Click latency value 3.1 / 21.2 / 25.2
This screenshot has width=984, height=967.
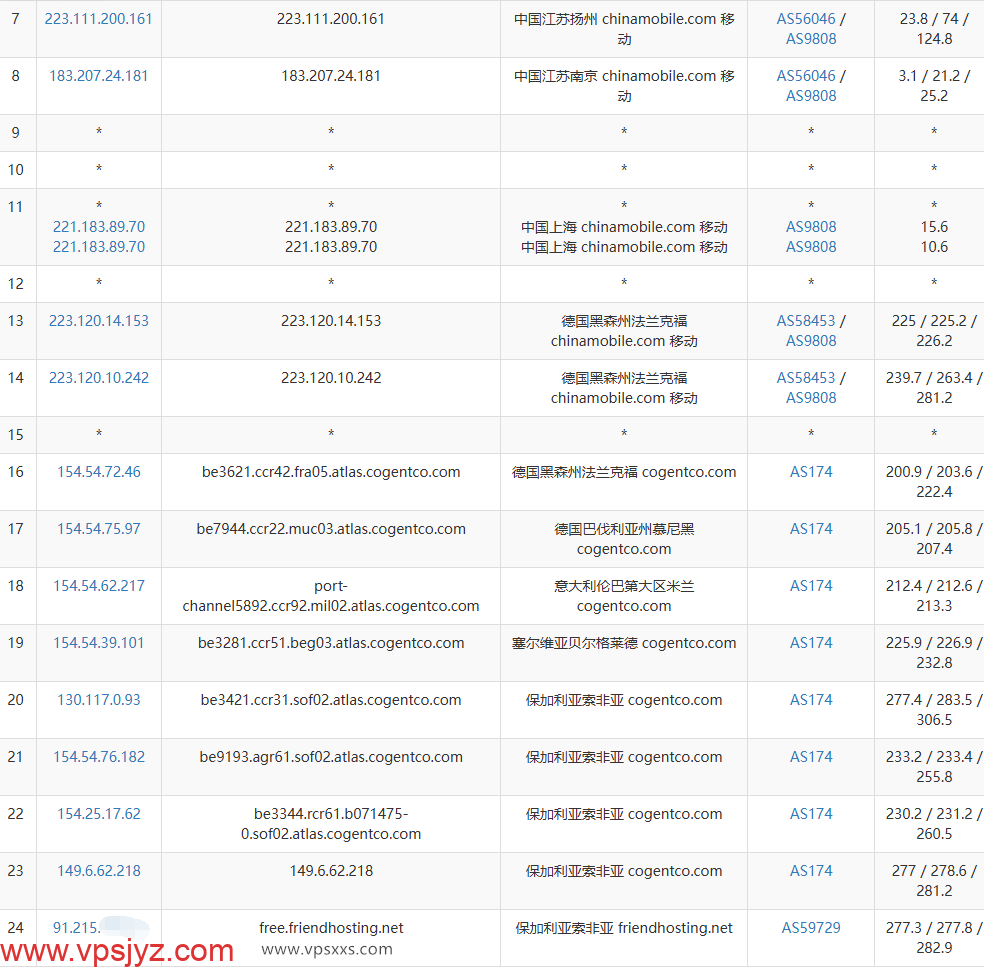coord(934,86)
